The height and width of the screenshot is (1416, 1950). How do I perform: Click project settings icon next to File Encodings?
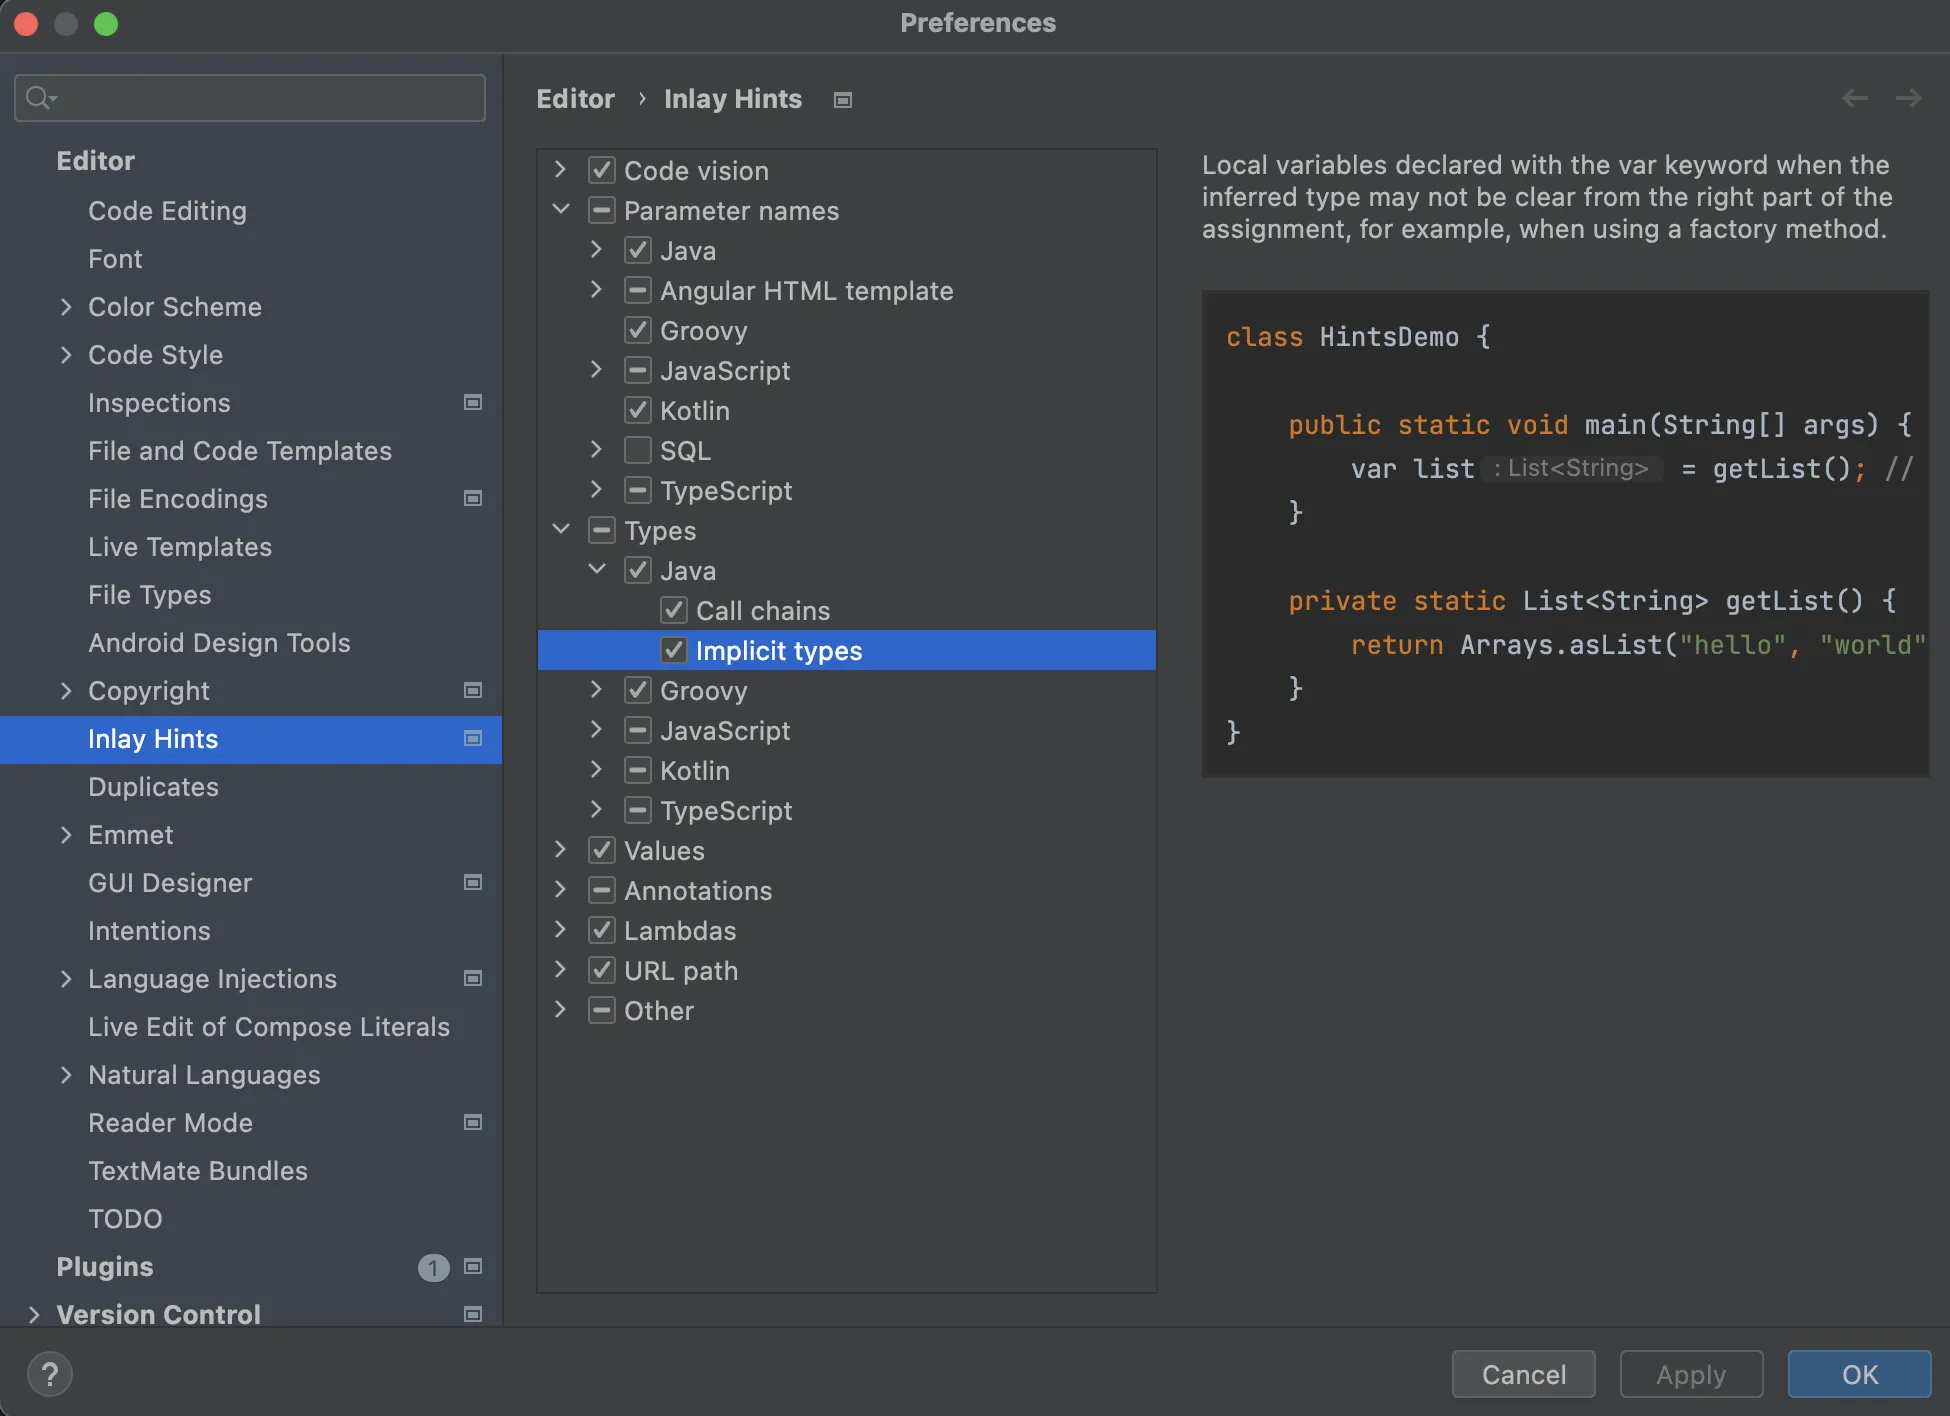473,499
